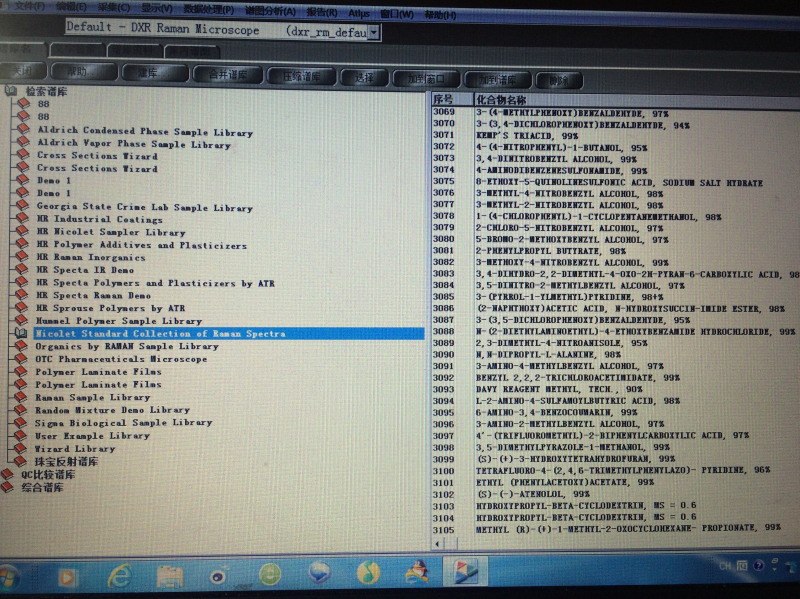This screenshot has height=599, width=800.
Task: Click the 合并谱库 button
Action: (x=228, y=75)
